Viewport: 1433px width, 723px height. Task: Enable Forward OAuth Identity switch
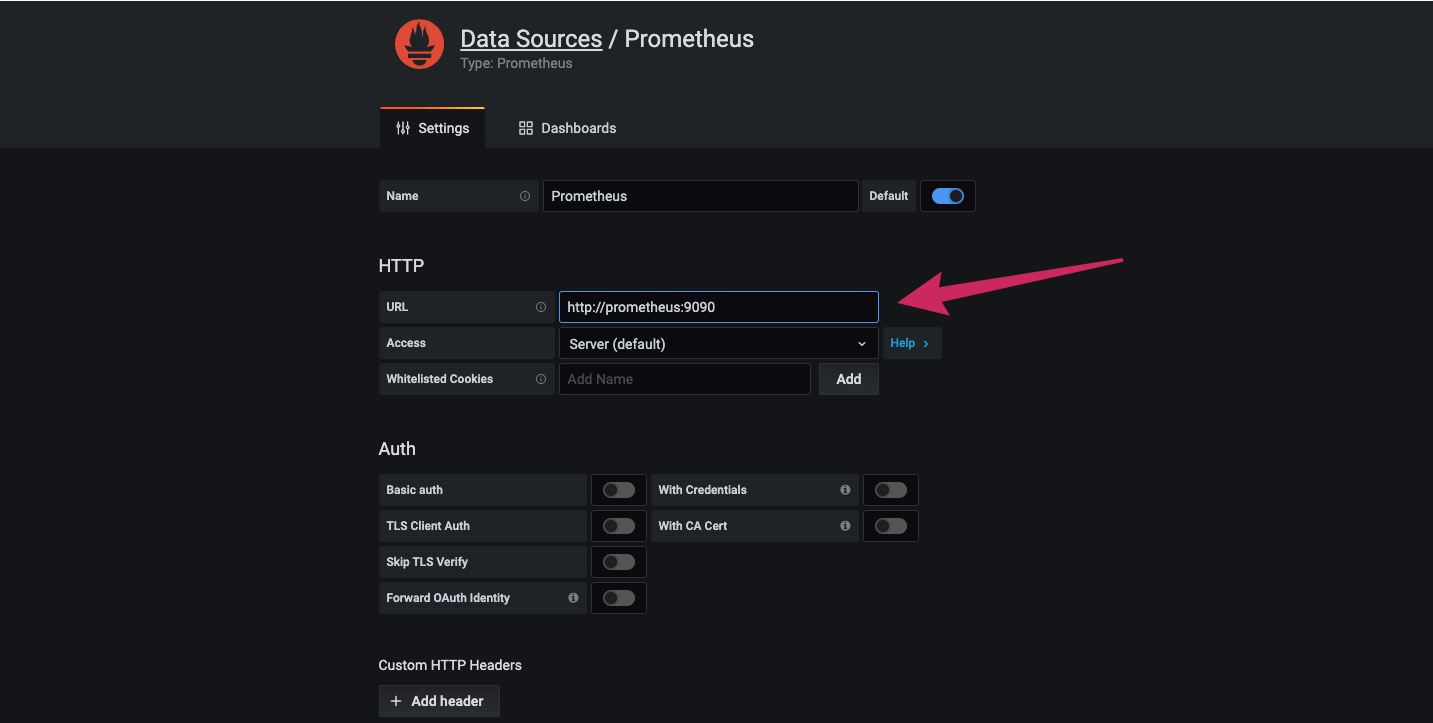click(619, 598)
